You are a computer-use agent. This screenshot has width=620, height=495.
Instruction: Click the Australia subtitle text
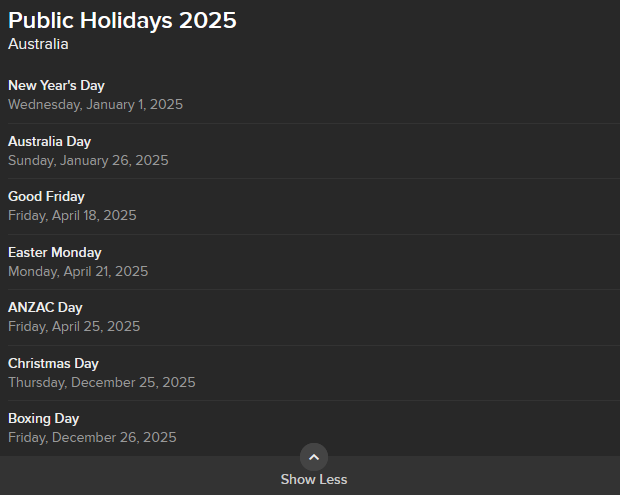[38, 44]
